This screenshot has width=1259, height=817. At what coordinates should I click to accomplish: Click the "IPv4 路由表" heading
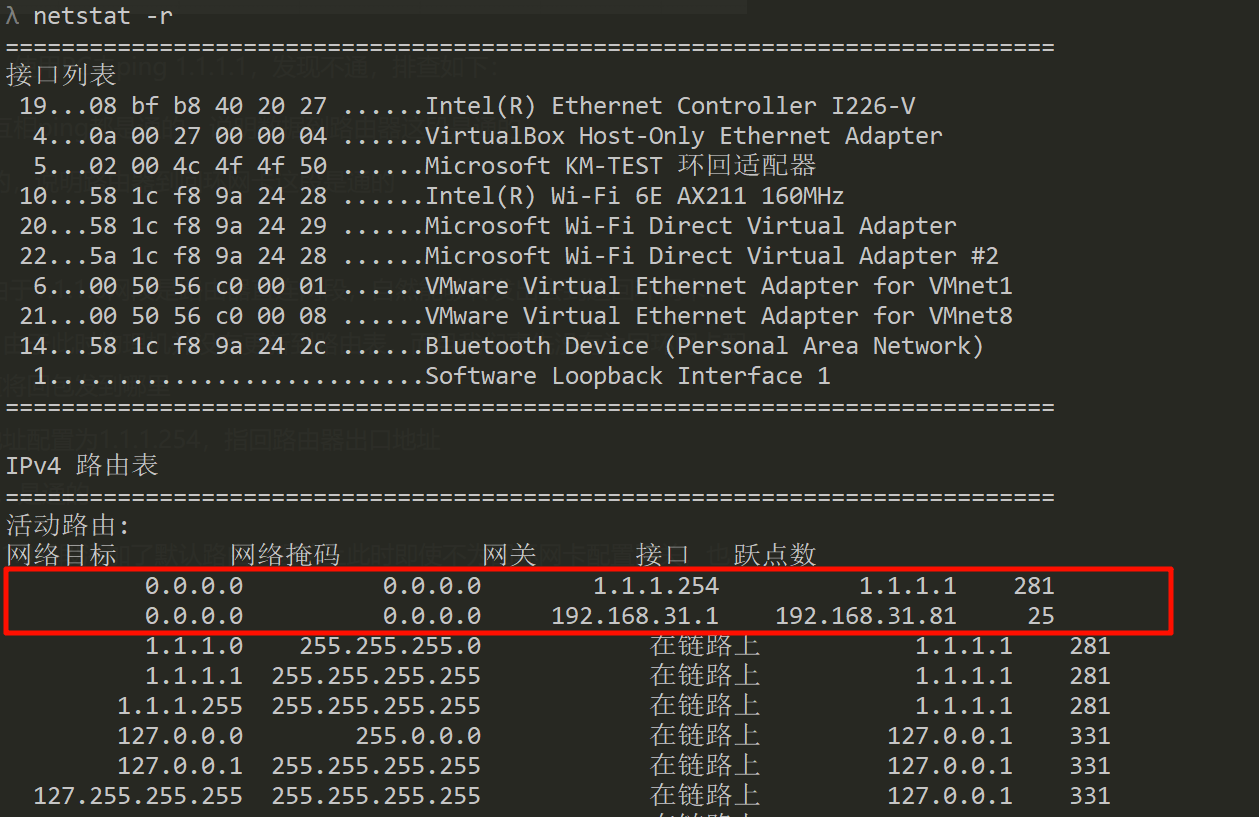(x=82, y=466)
